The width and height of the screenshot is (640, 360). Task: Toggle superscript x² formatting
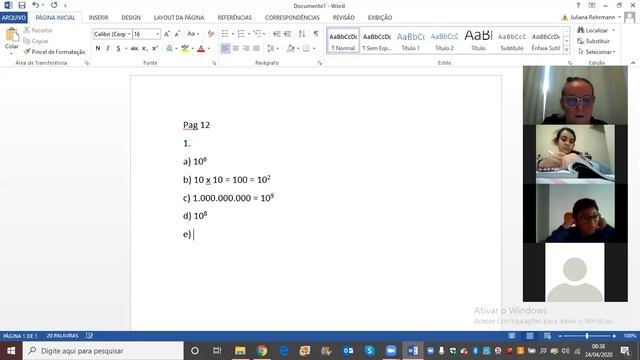tap(155, 49)
